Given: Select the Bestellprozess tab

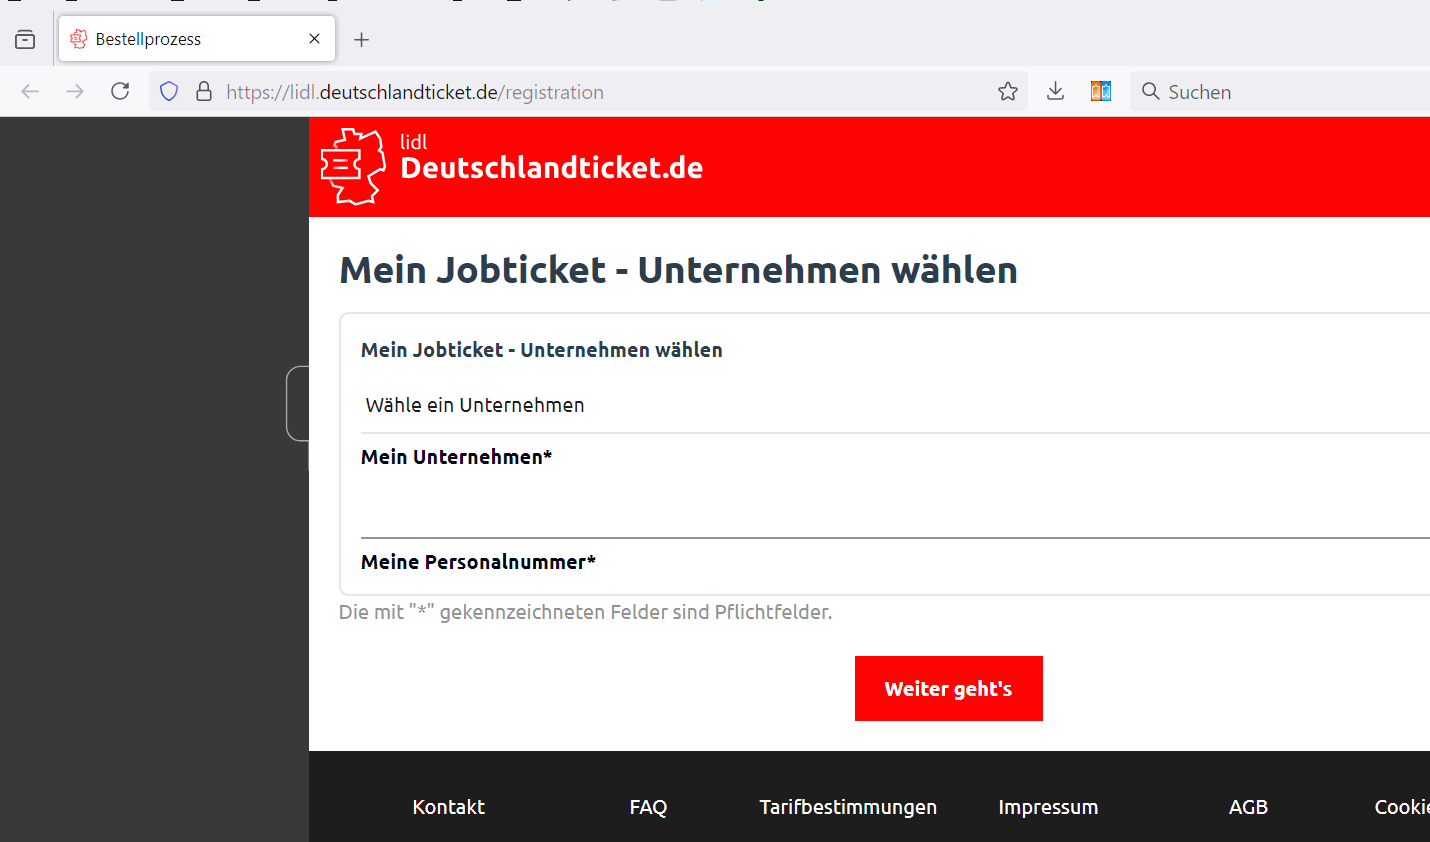Looking at the screenshot, I should click(197, 39).
